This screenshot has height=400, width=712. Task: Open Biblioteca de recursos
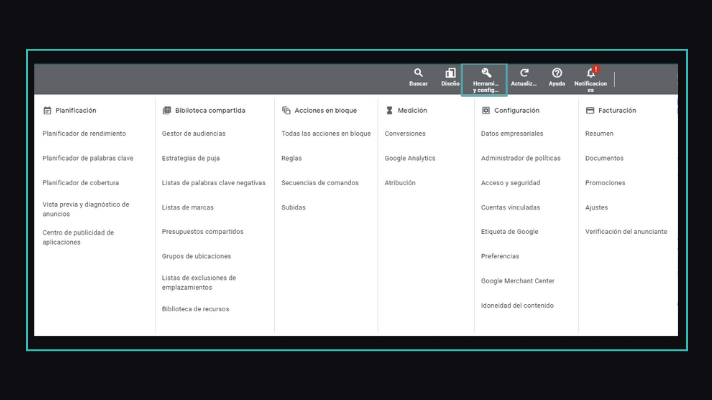(195, 309)
